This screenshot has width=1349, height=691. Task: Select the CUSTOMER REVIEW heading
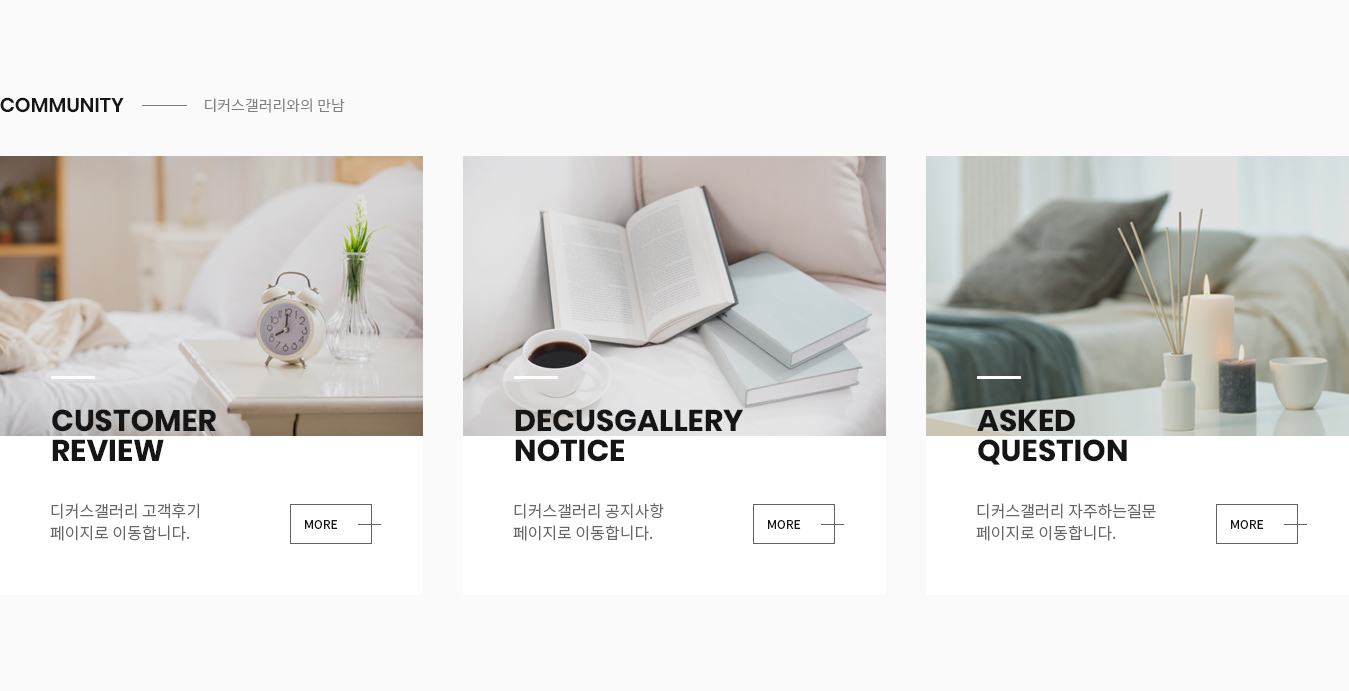[x=134, y=436]
